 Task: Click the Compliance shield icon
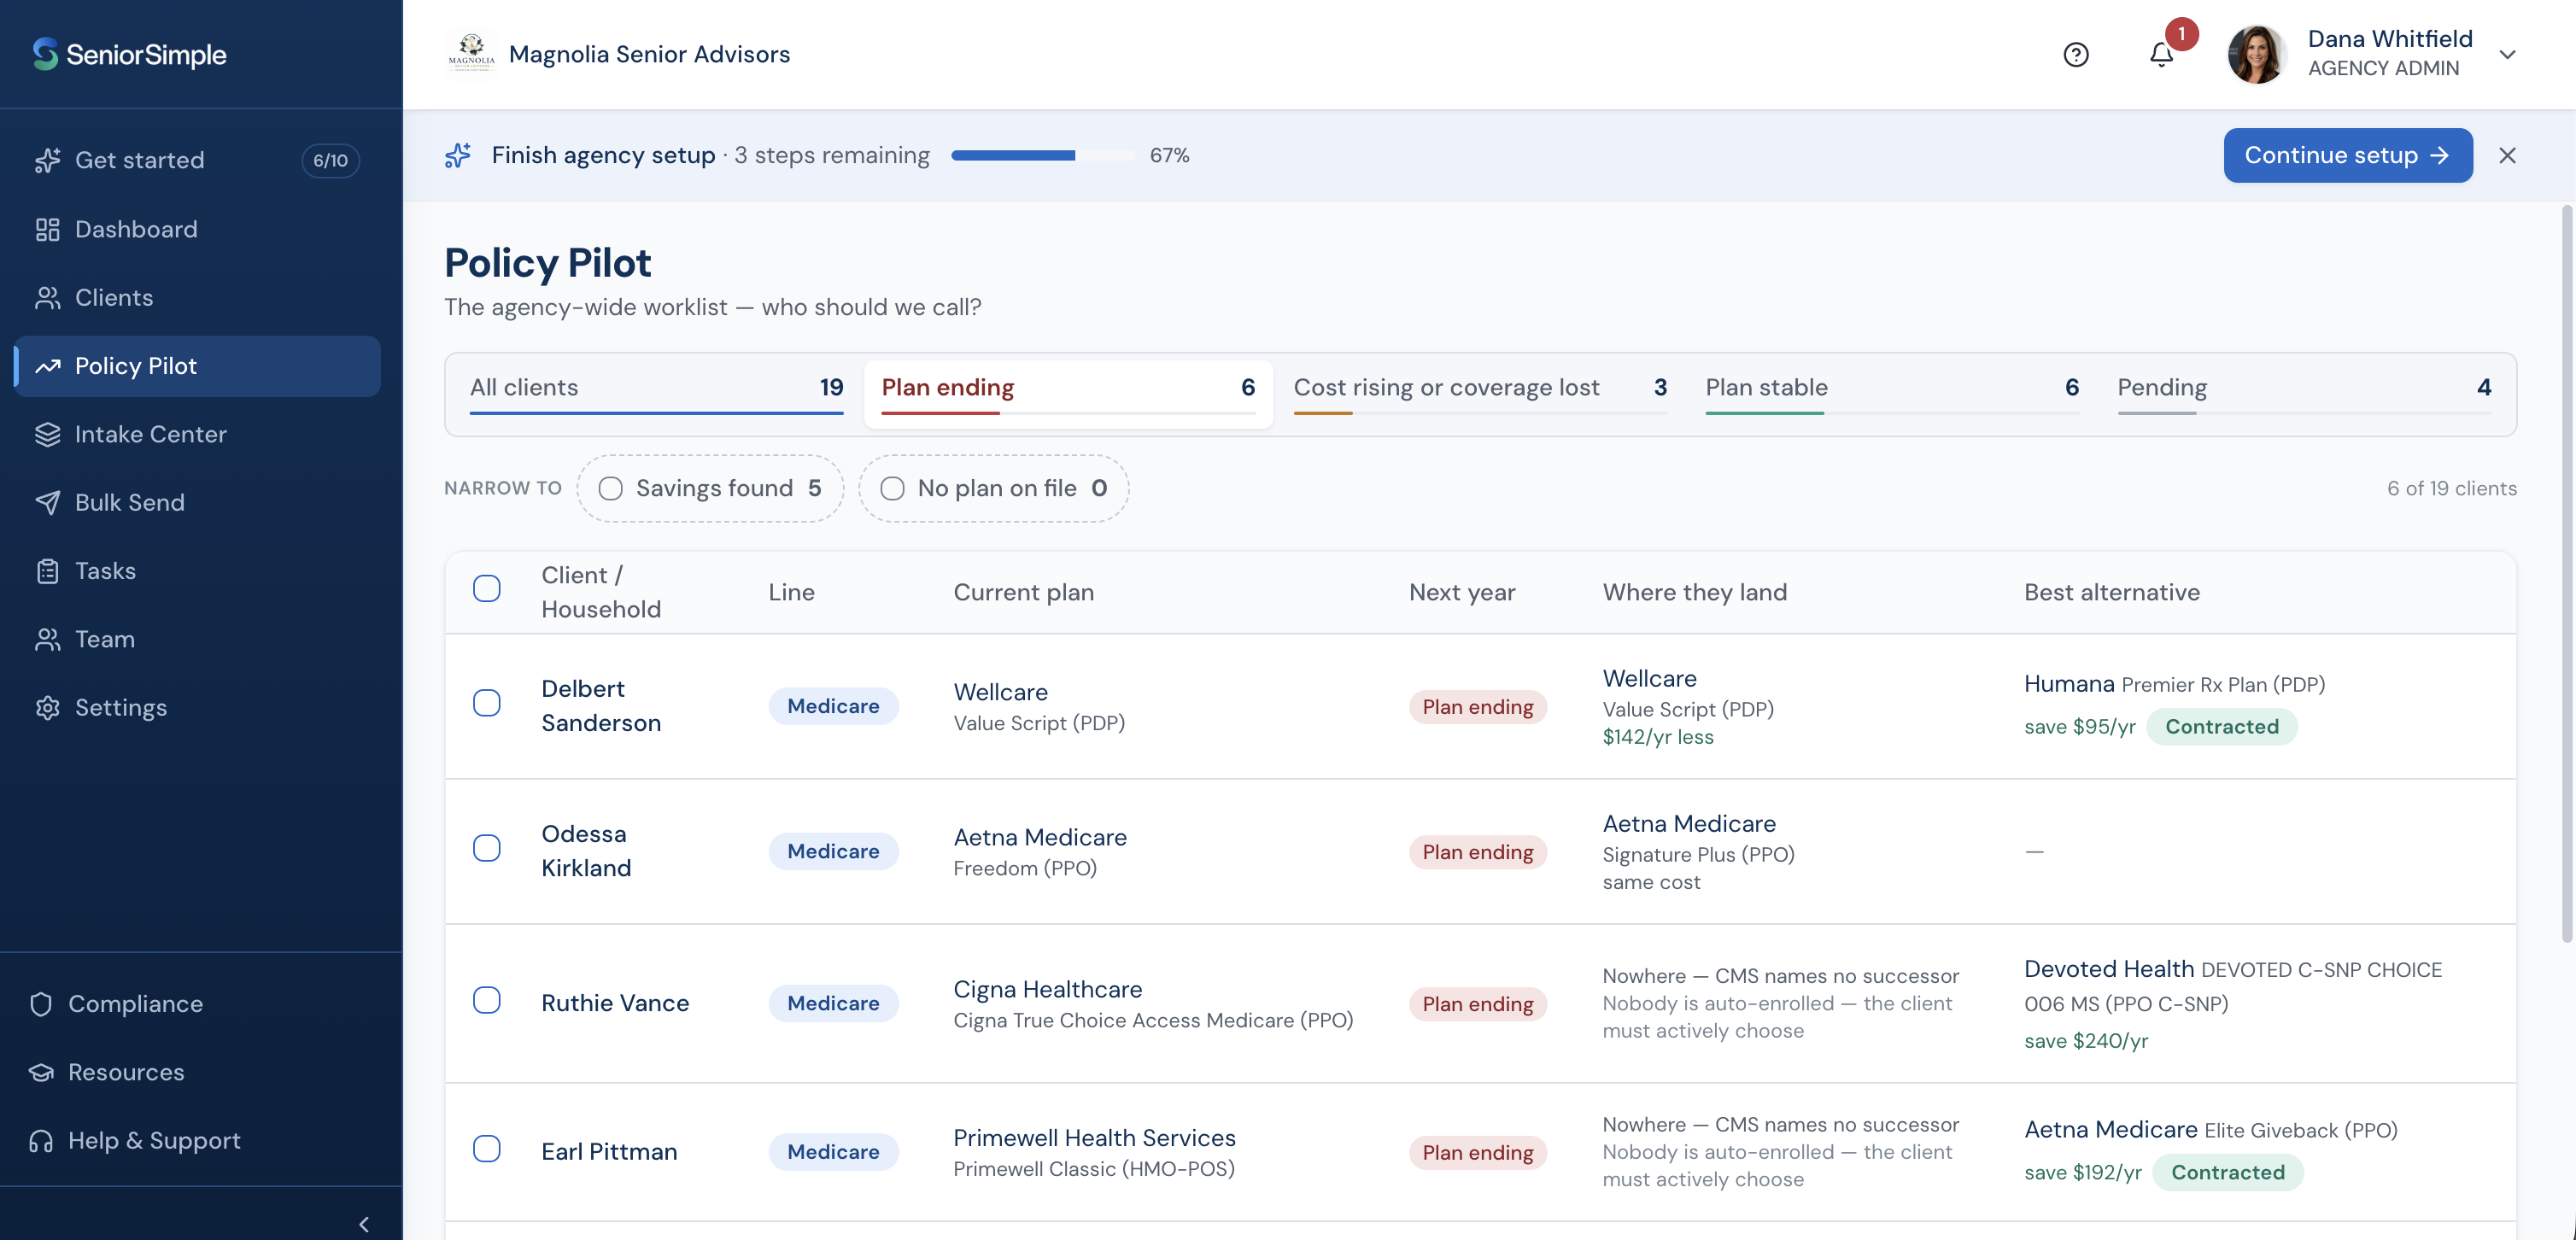point(41,1004)
